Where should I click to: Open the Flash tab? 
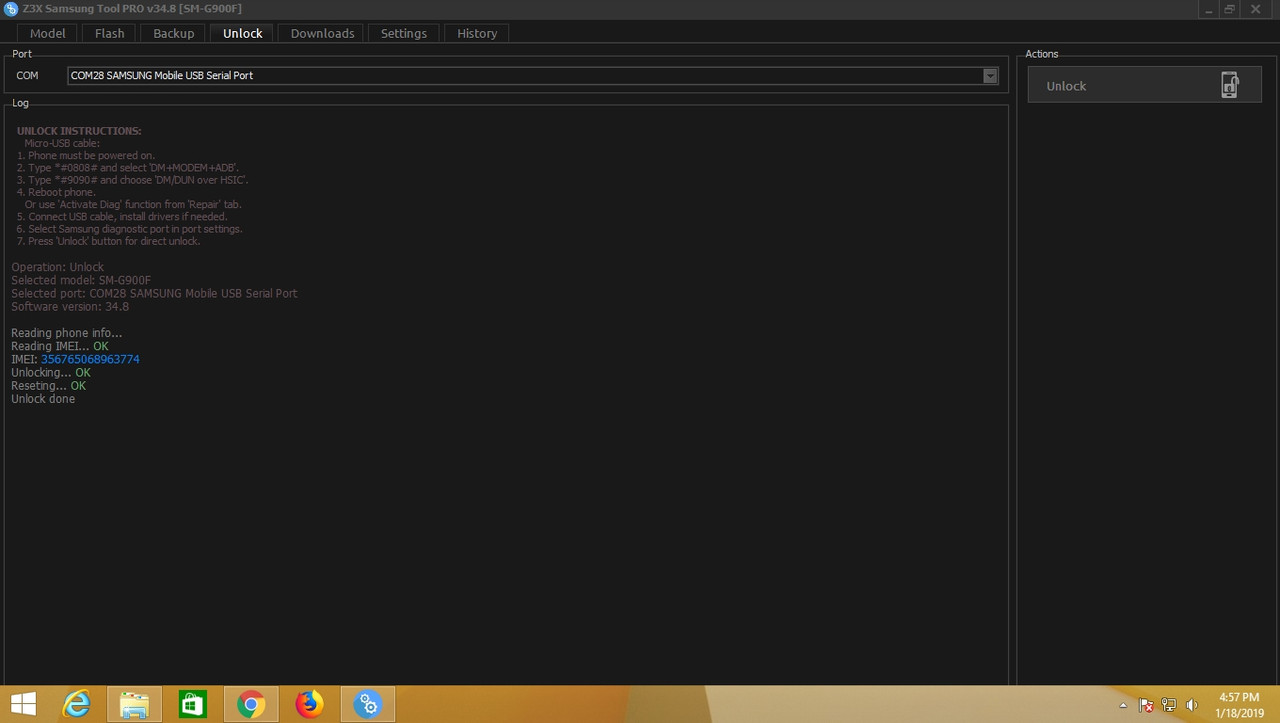(110, 33)
